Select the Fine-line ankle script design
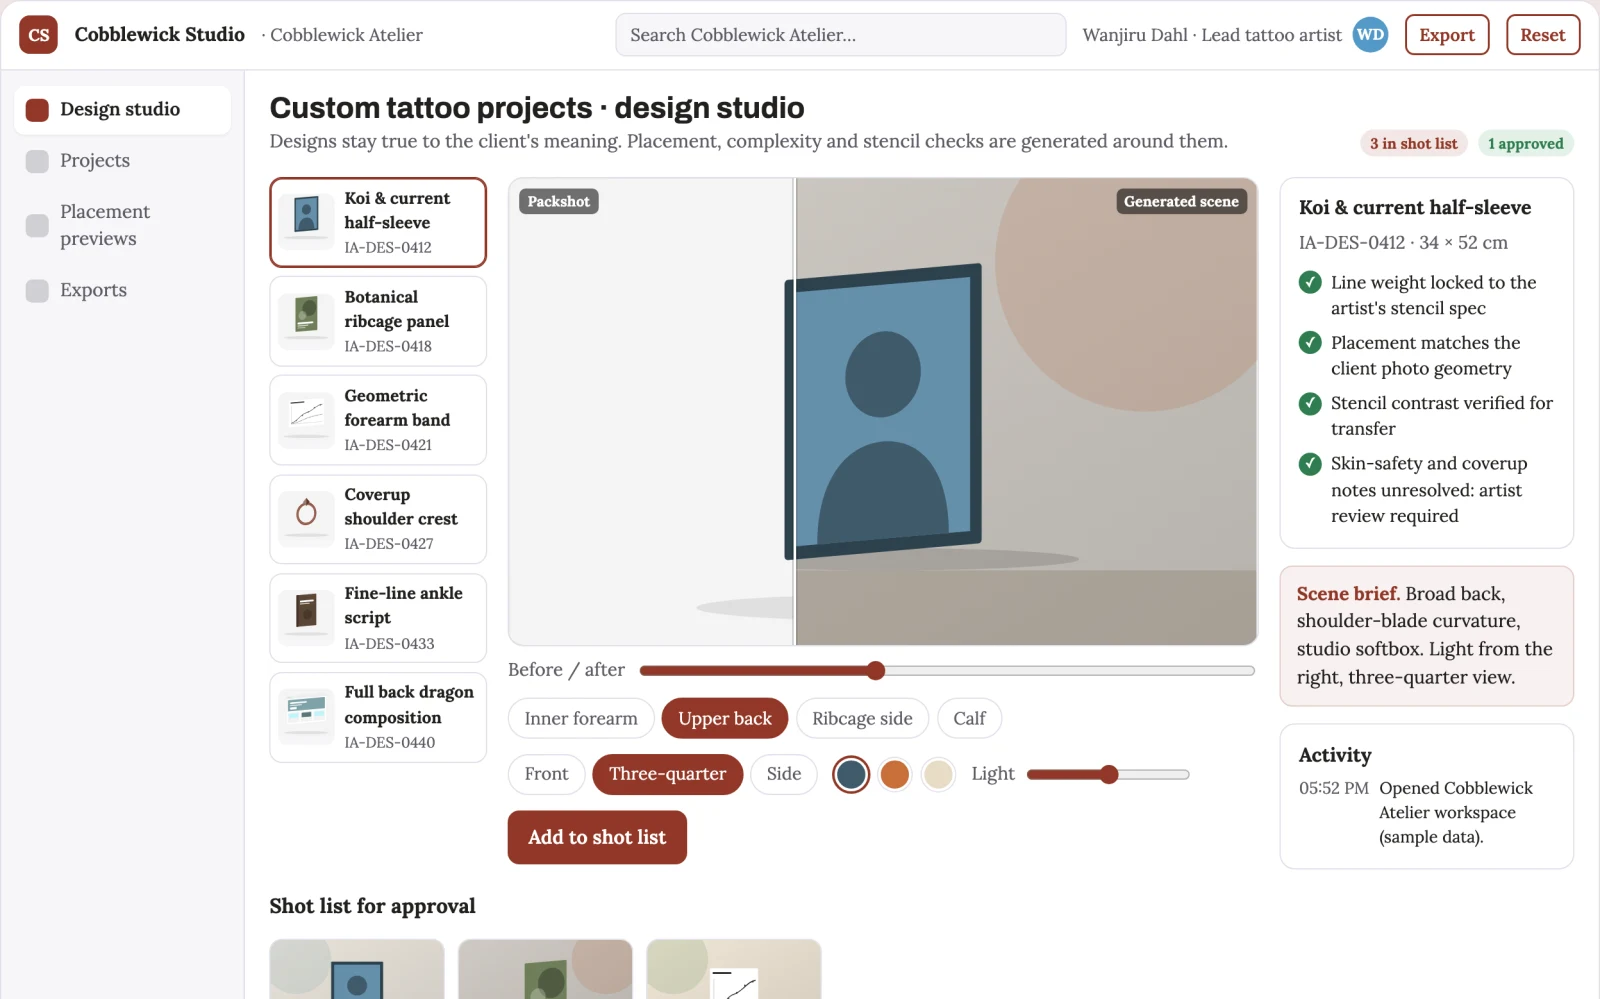This screenshot has height=999, width=1600. click(x=378, y=618)
